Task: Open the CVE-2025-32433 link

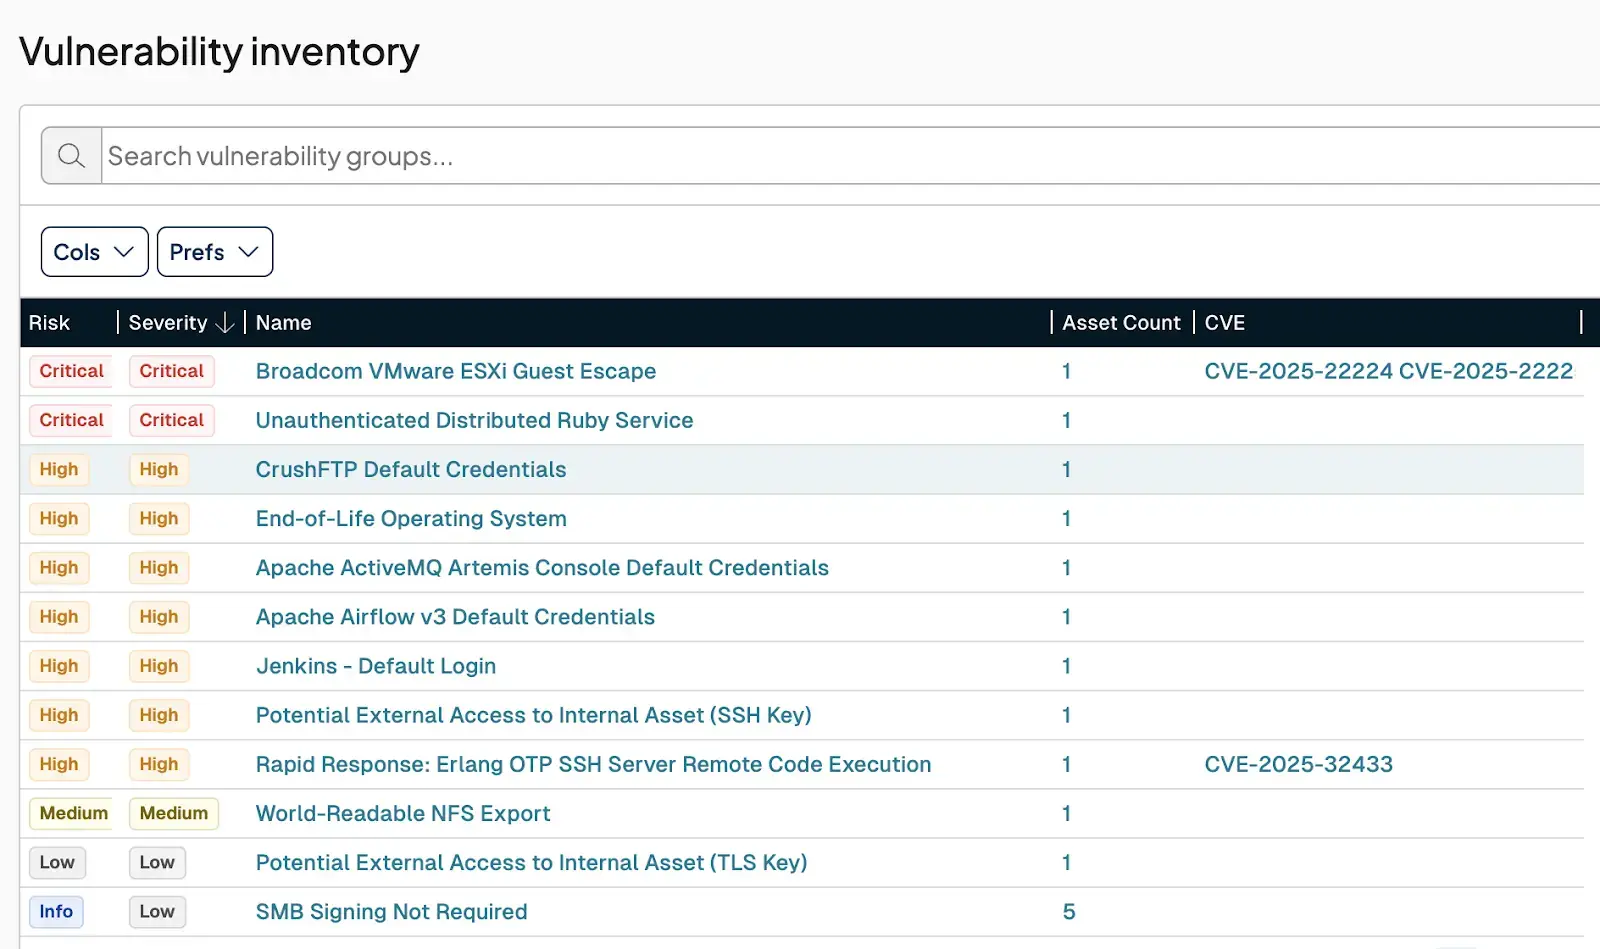Action: [1297, 764]
